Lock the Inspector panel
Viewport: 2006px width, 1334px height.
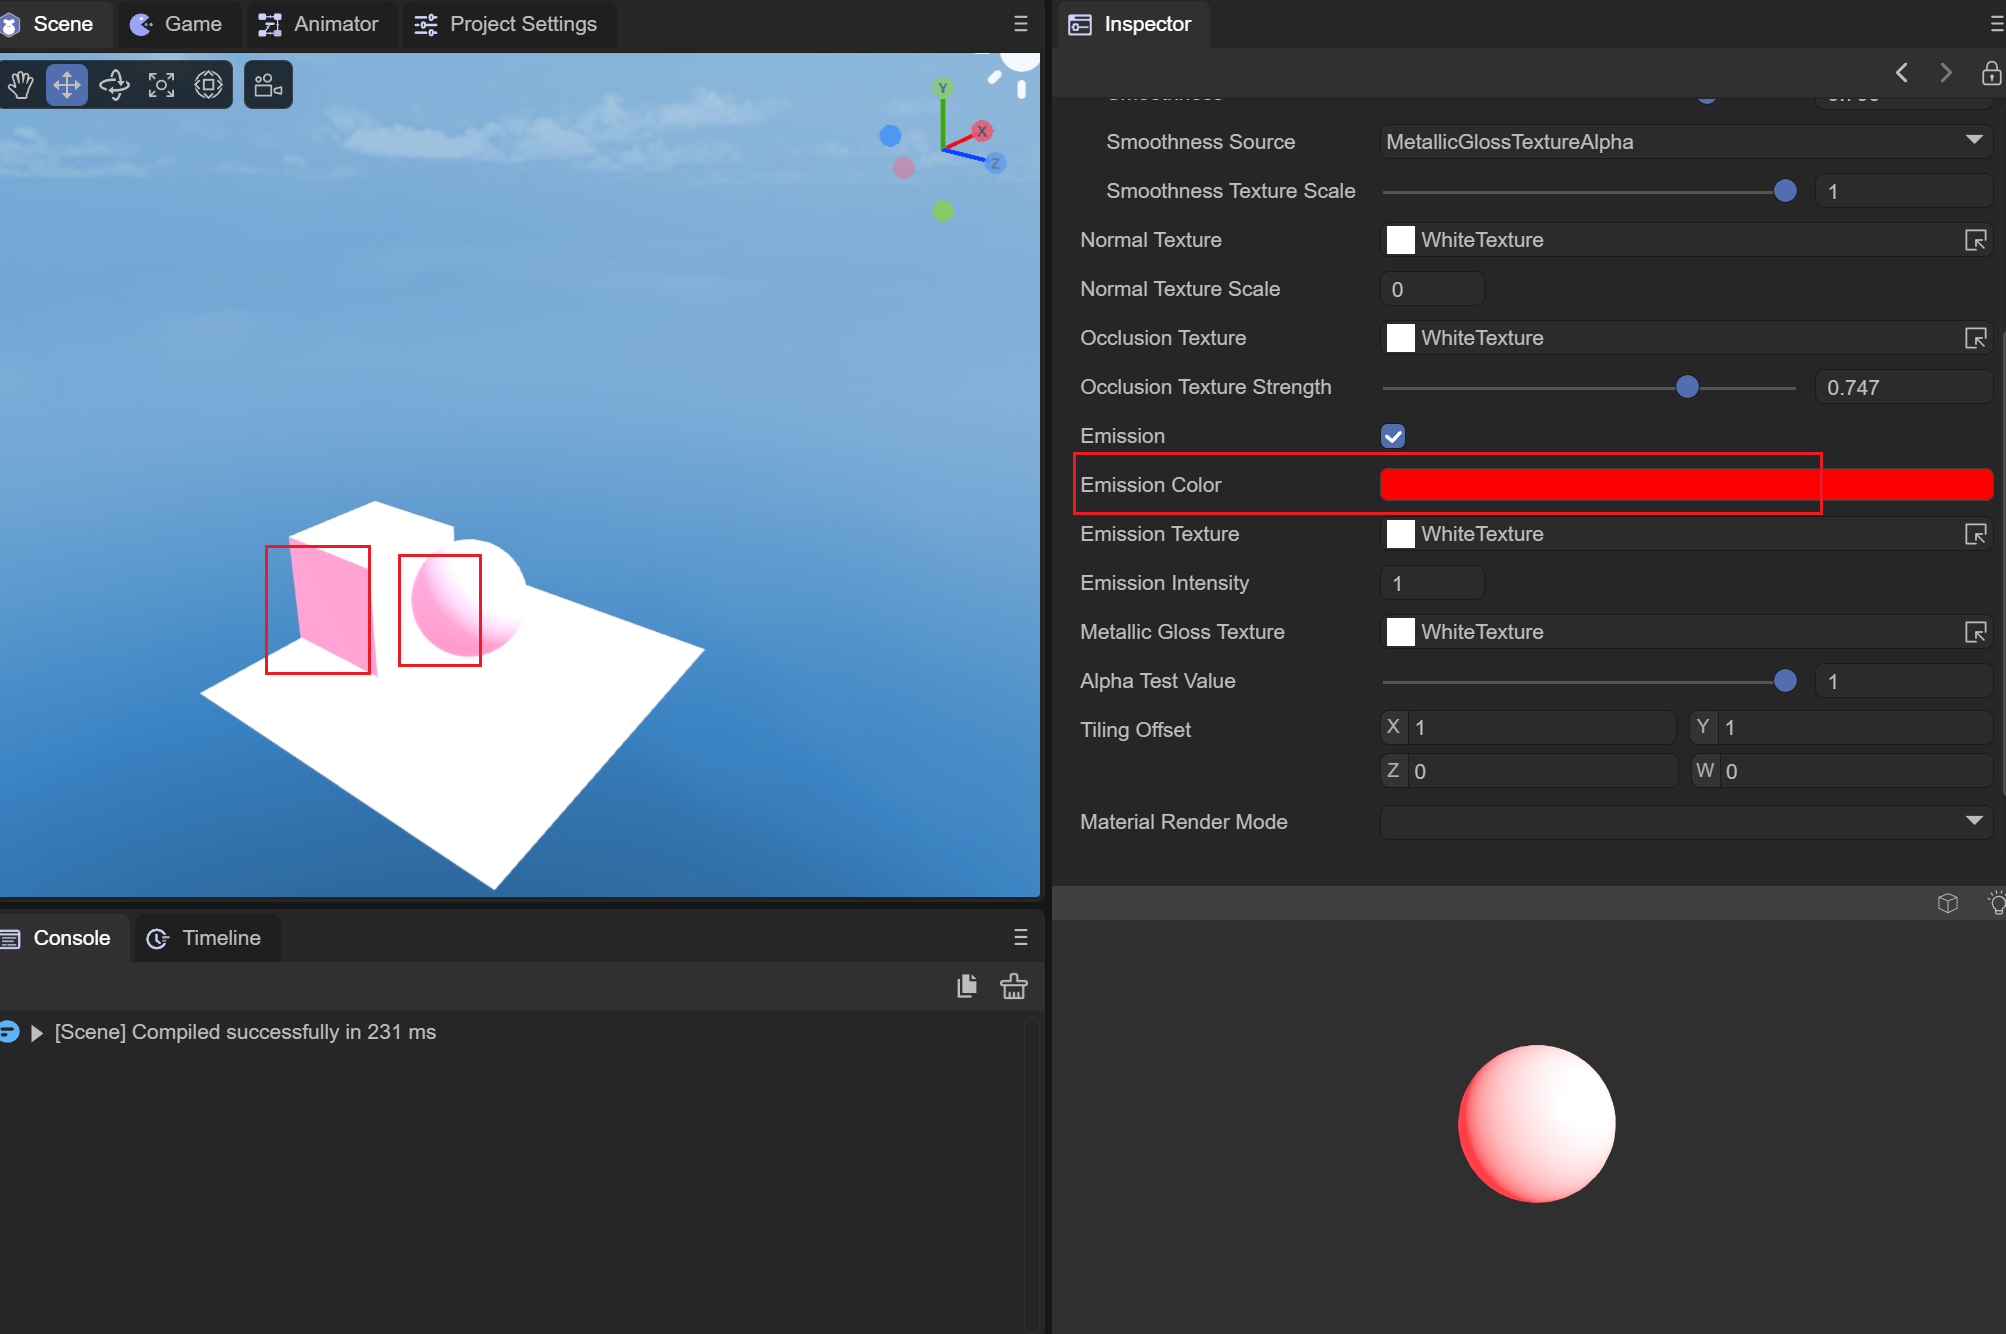1990,73
